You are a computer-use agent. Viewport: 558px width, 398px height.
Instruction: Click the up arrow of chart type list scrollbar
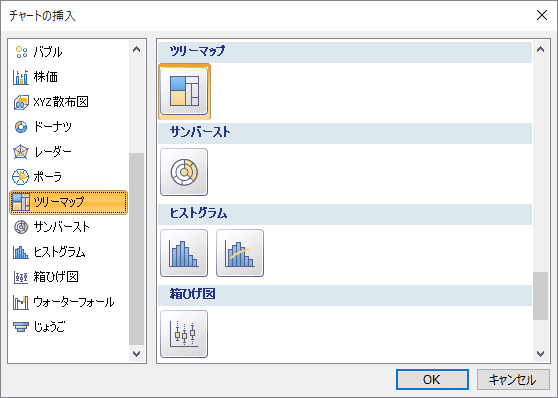(136, 49)
